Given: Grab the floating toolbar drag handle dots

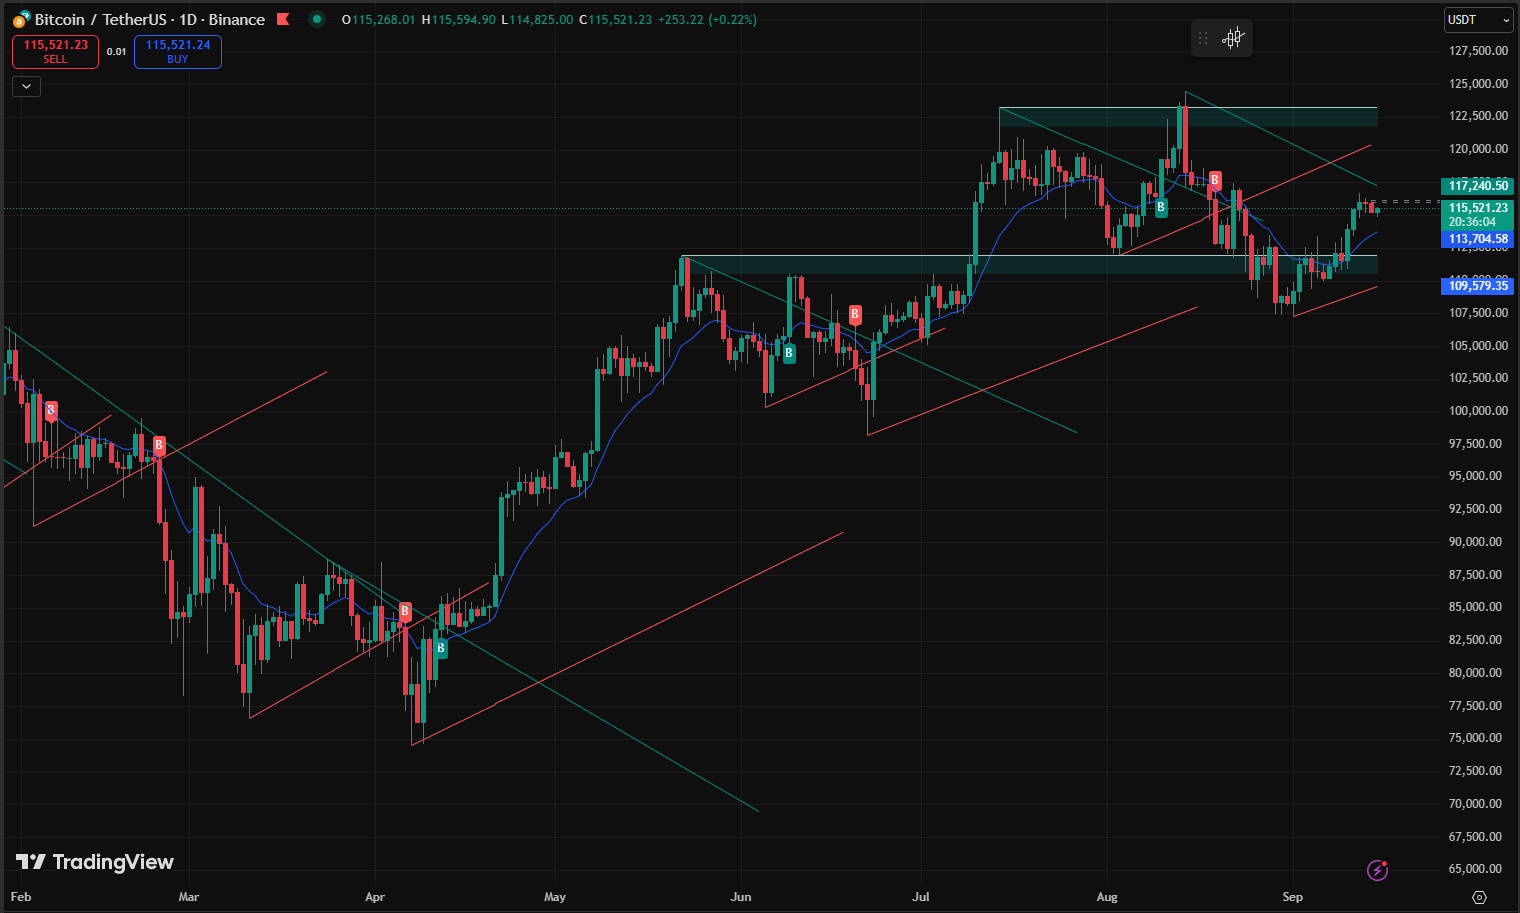Looking at the screenshot, I should coord(1203,38).
